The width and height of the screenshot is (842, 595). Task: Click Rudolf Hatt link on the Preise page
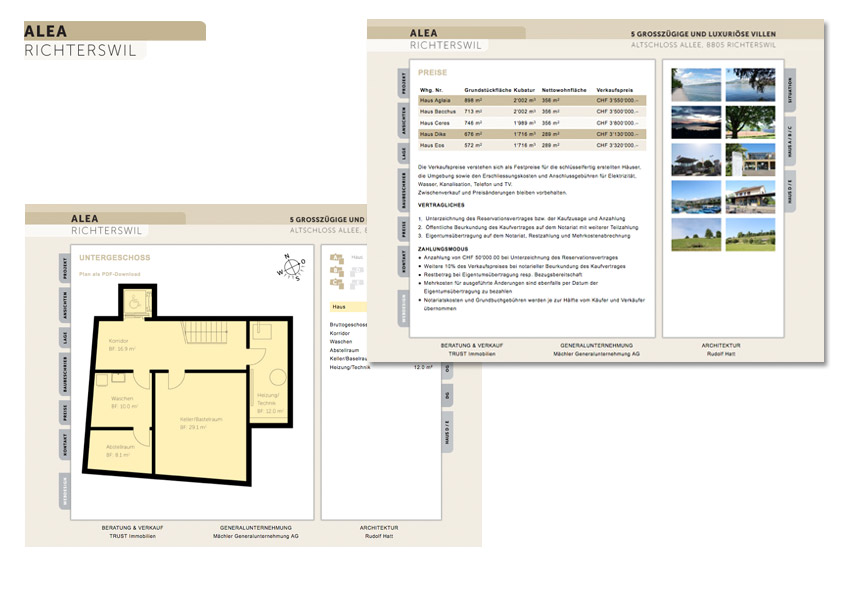pos(721,354)
